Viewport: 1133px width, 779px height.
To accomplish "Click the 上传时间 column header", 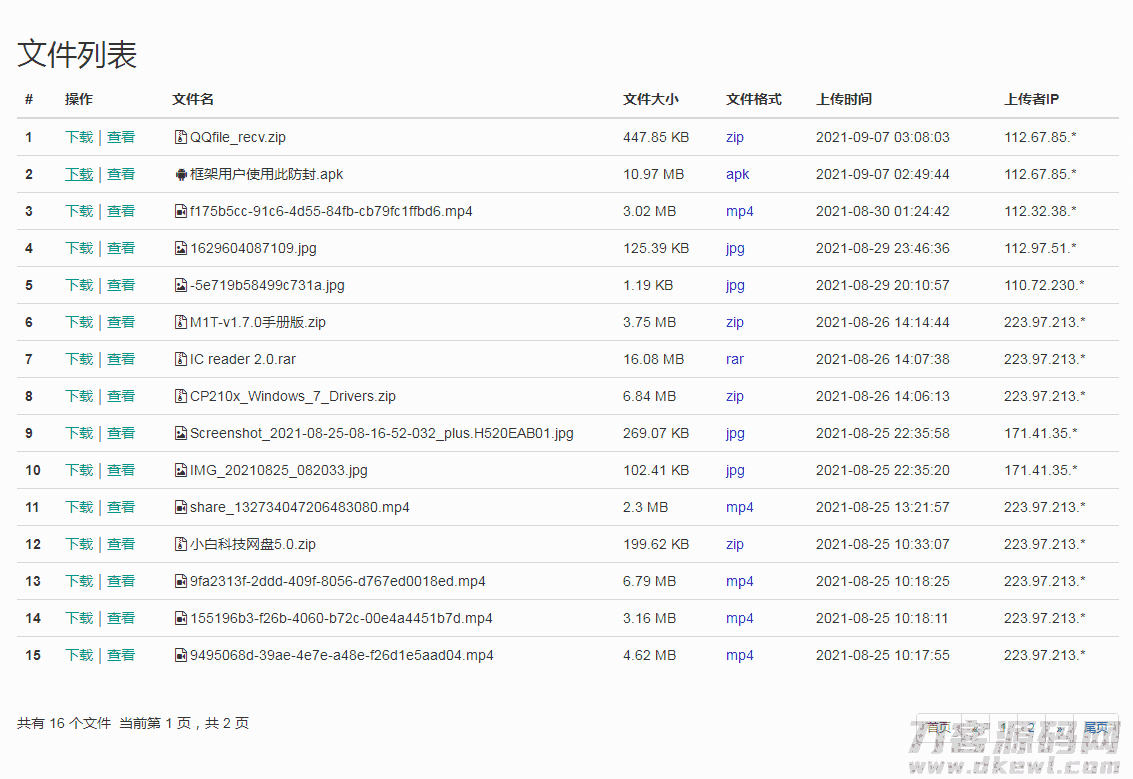I will 843,99.
